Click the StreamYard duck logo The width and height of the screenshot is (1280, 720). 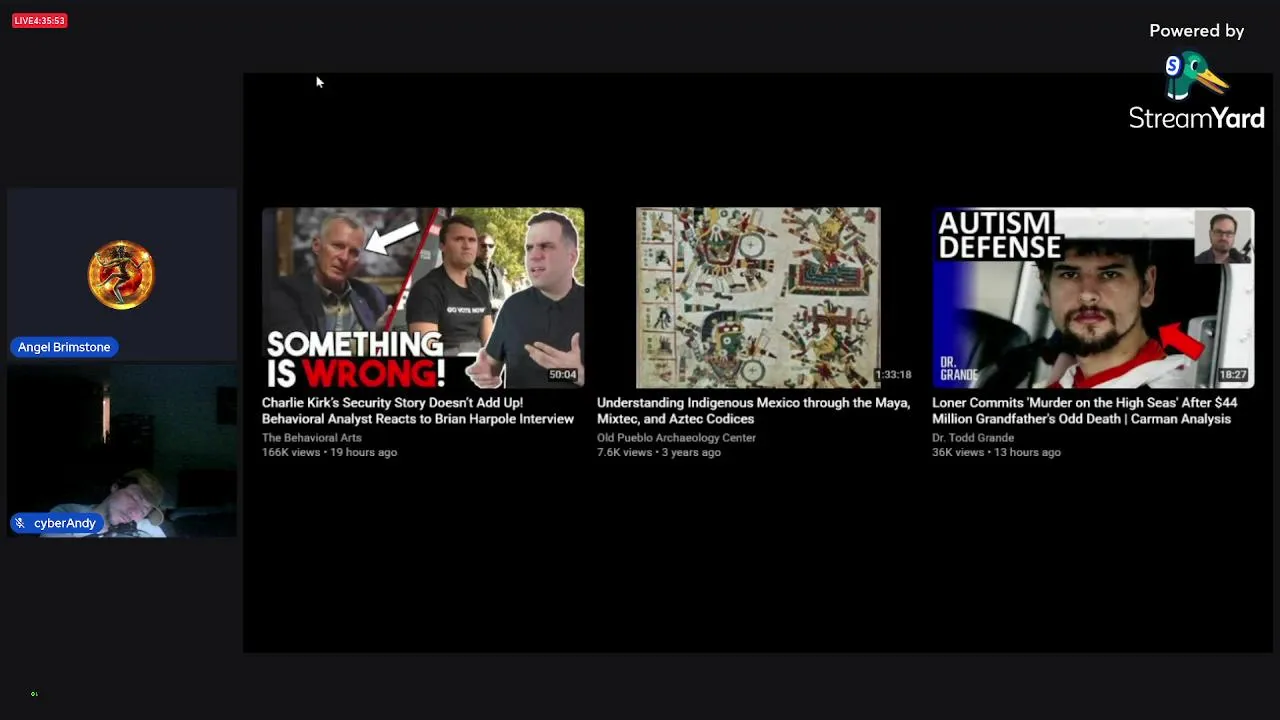pyautogui.click(x=1195, y=76)
